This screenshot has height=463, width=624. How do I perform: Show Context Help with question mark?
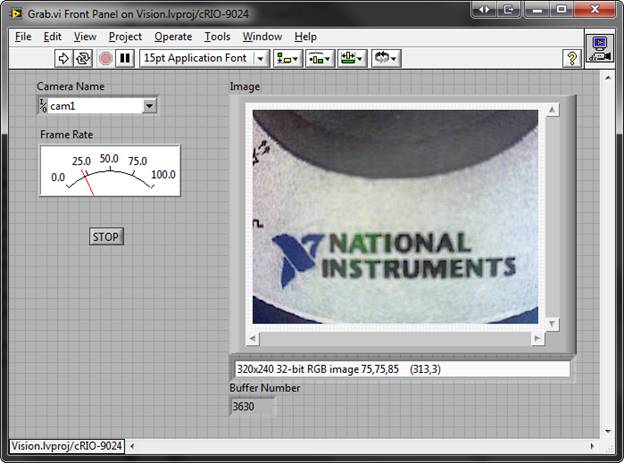(572, 59)
